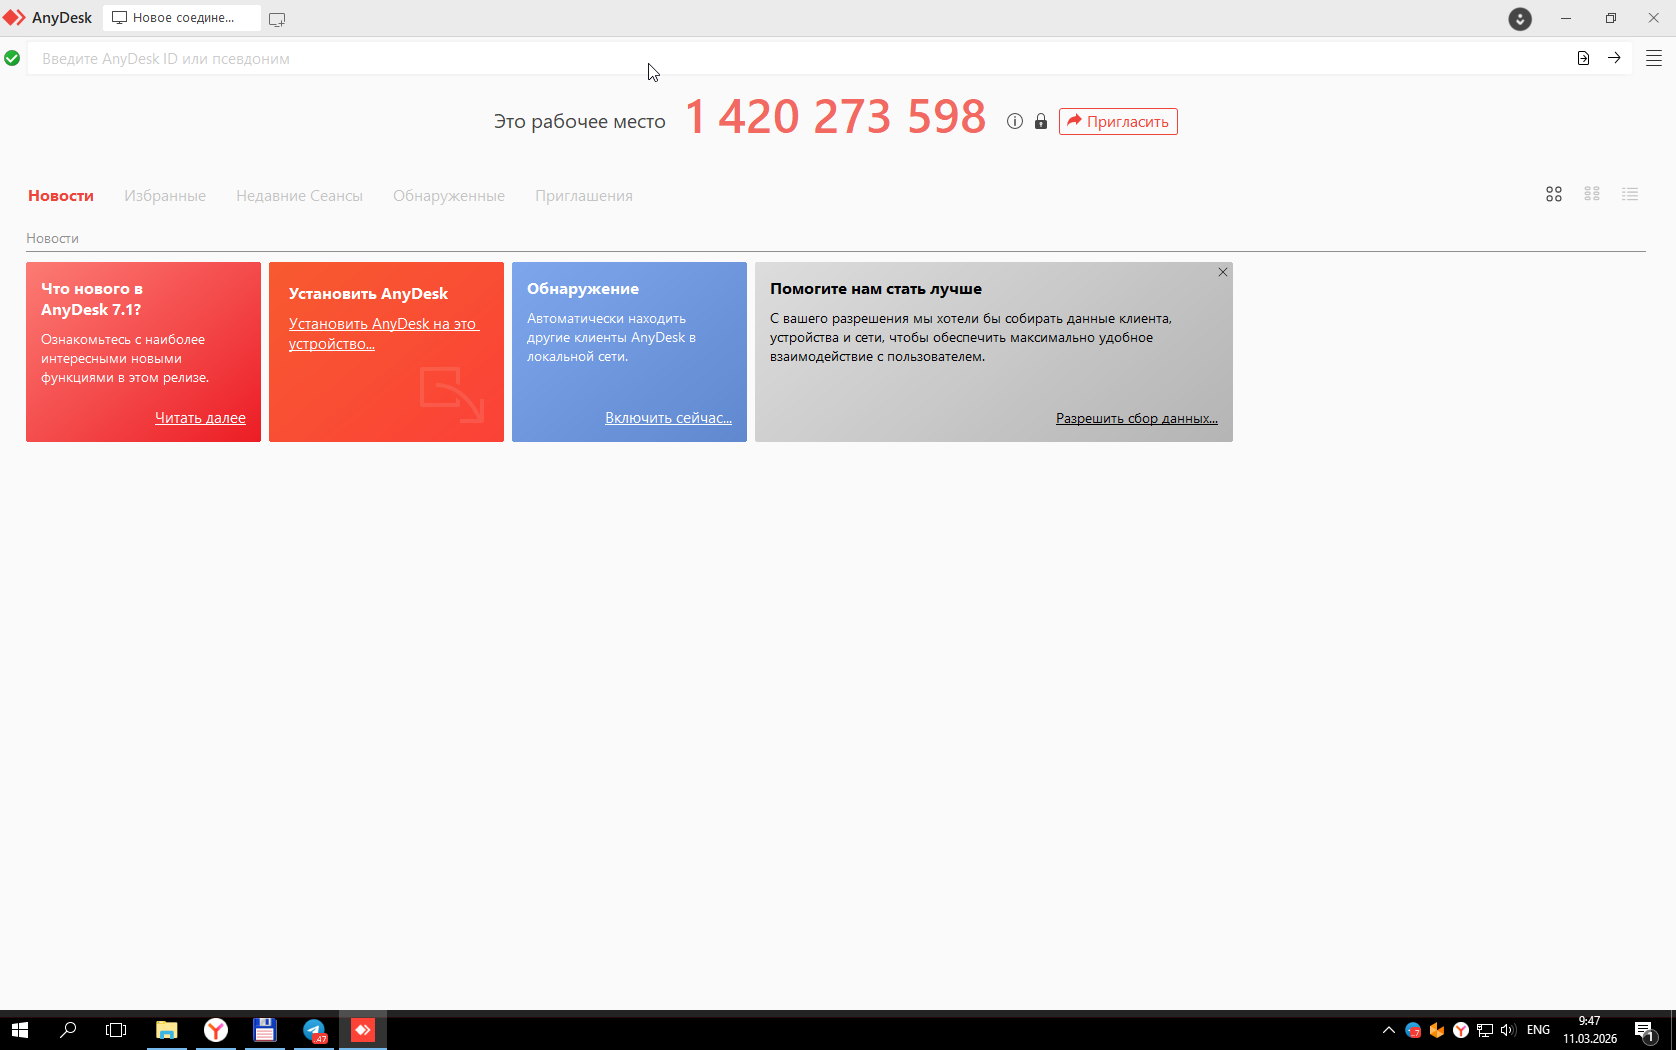The height and width of the screenshot is (1050, 1676).
Task: Click 'Установить AnyDesk на это устройство...' link
Action: 384,333
